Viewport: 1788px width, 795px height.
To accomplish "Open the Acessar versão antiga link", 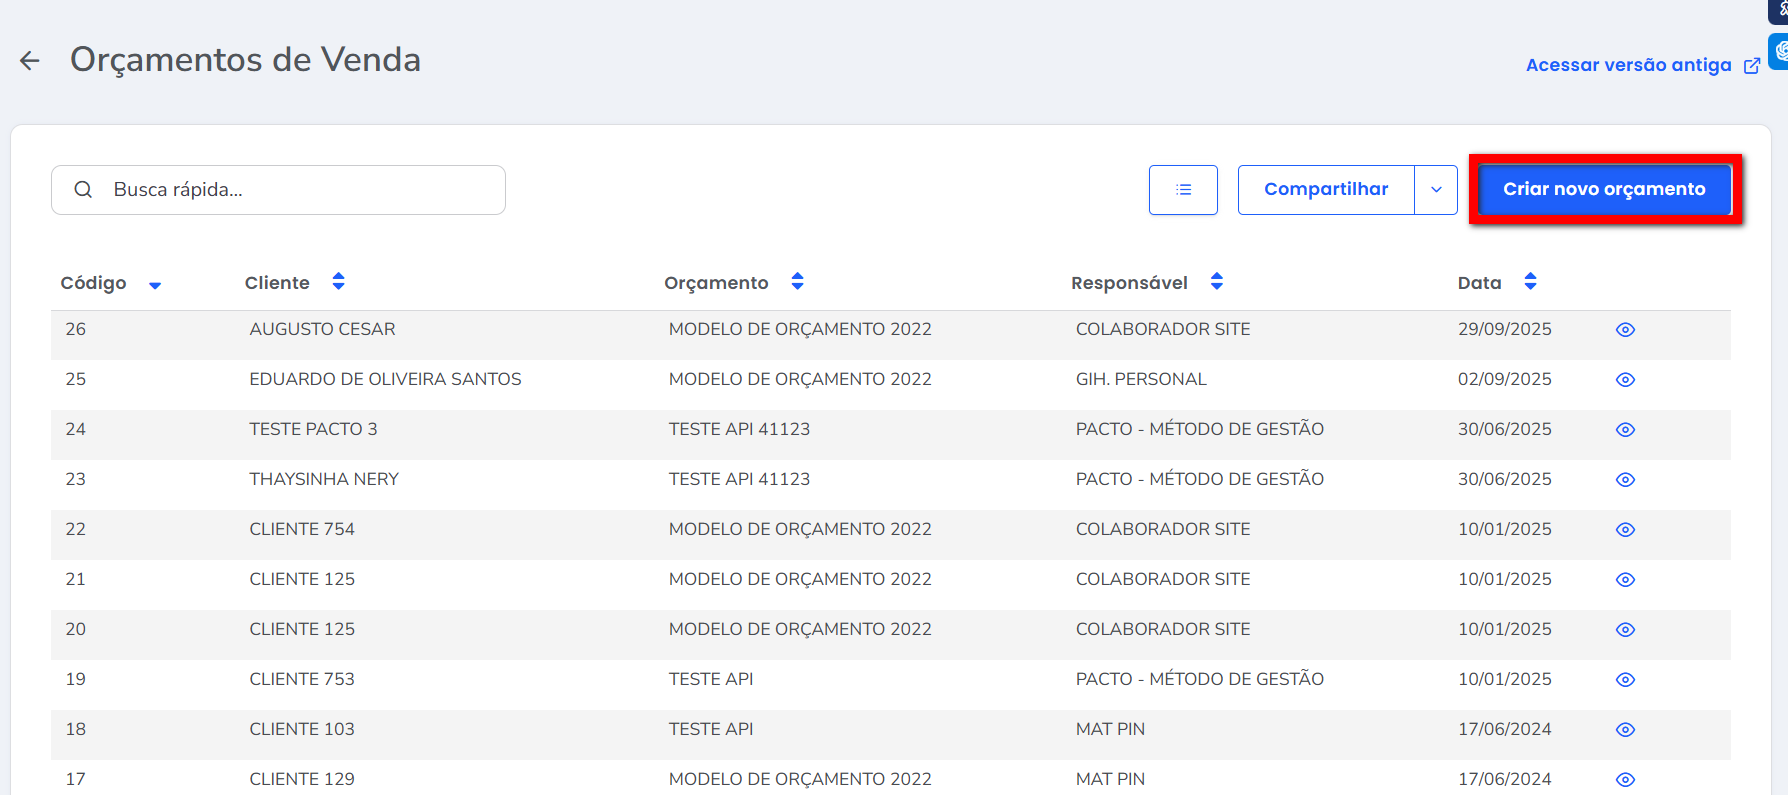I will pyautogui.click(x=1628, y=65).
